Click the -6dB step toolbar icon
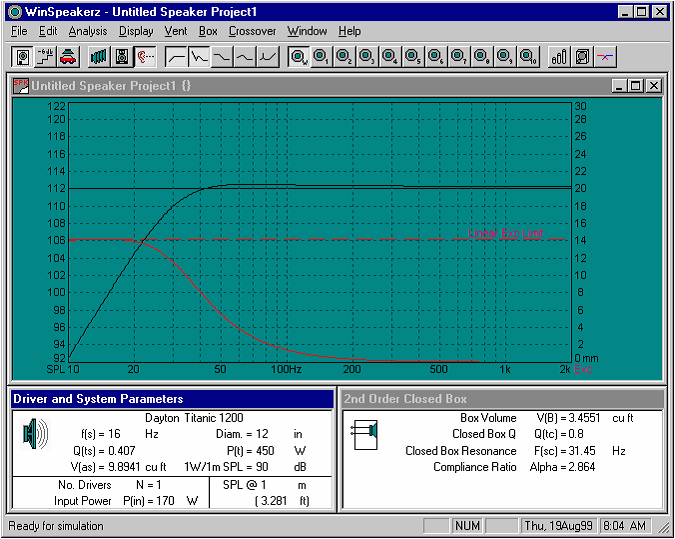This screenshot has height=539, width=675. click(x=45, y=56)
